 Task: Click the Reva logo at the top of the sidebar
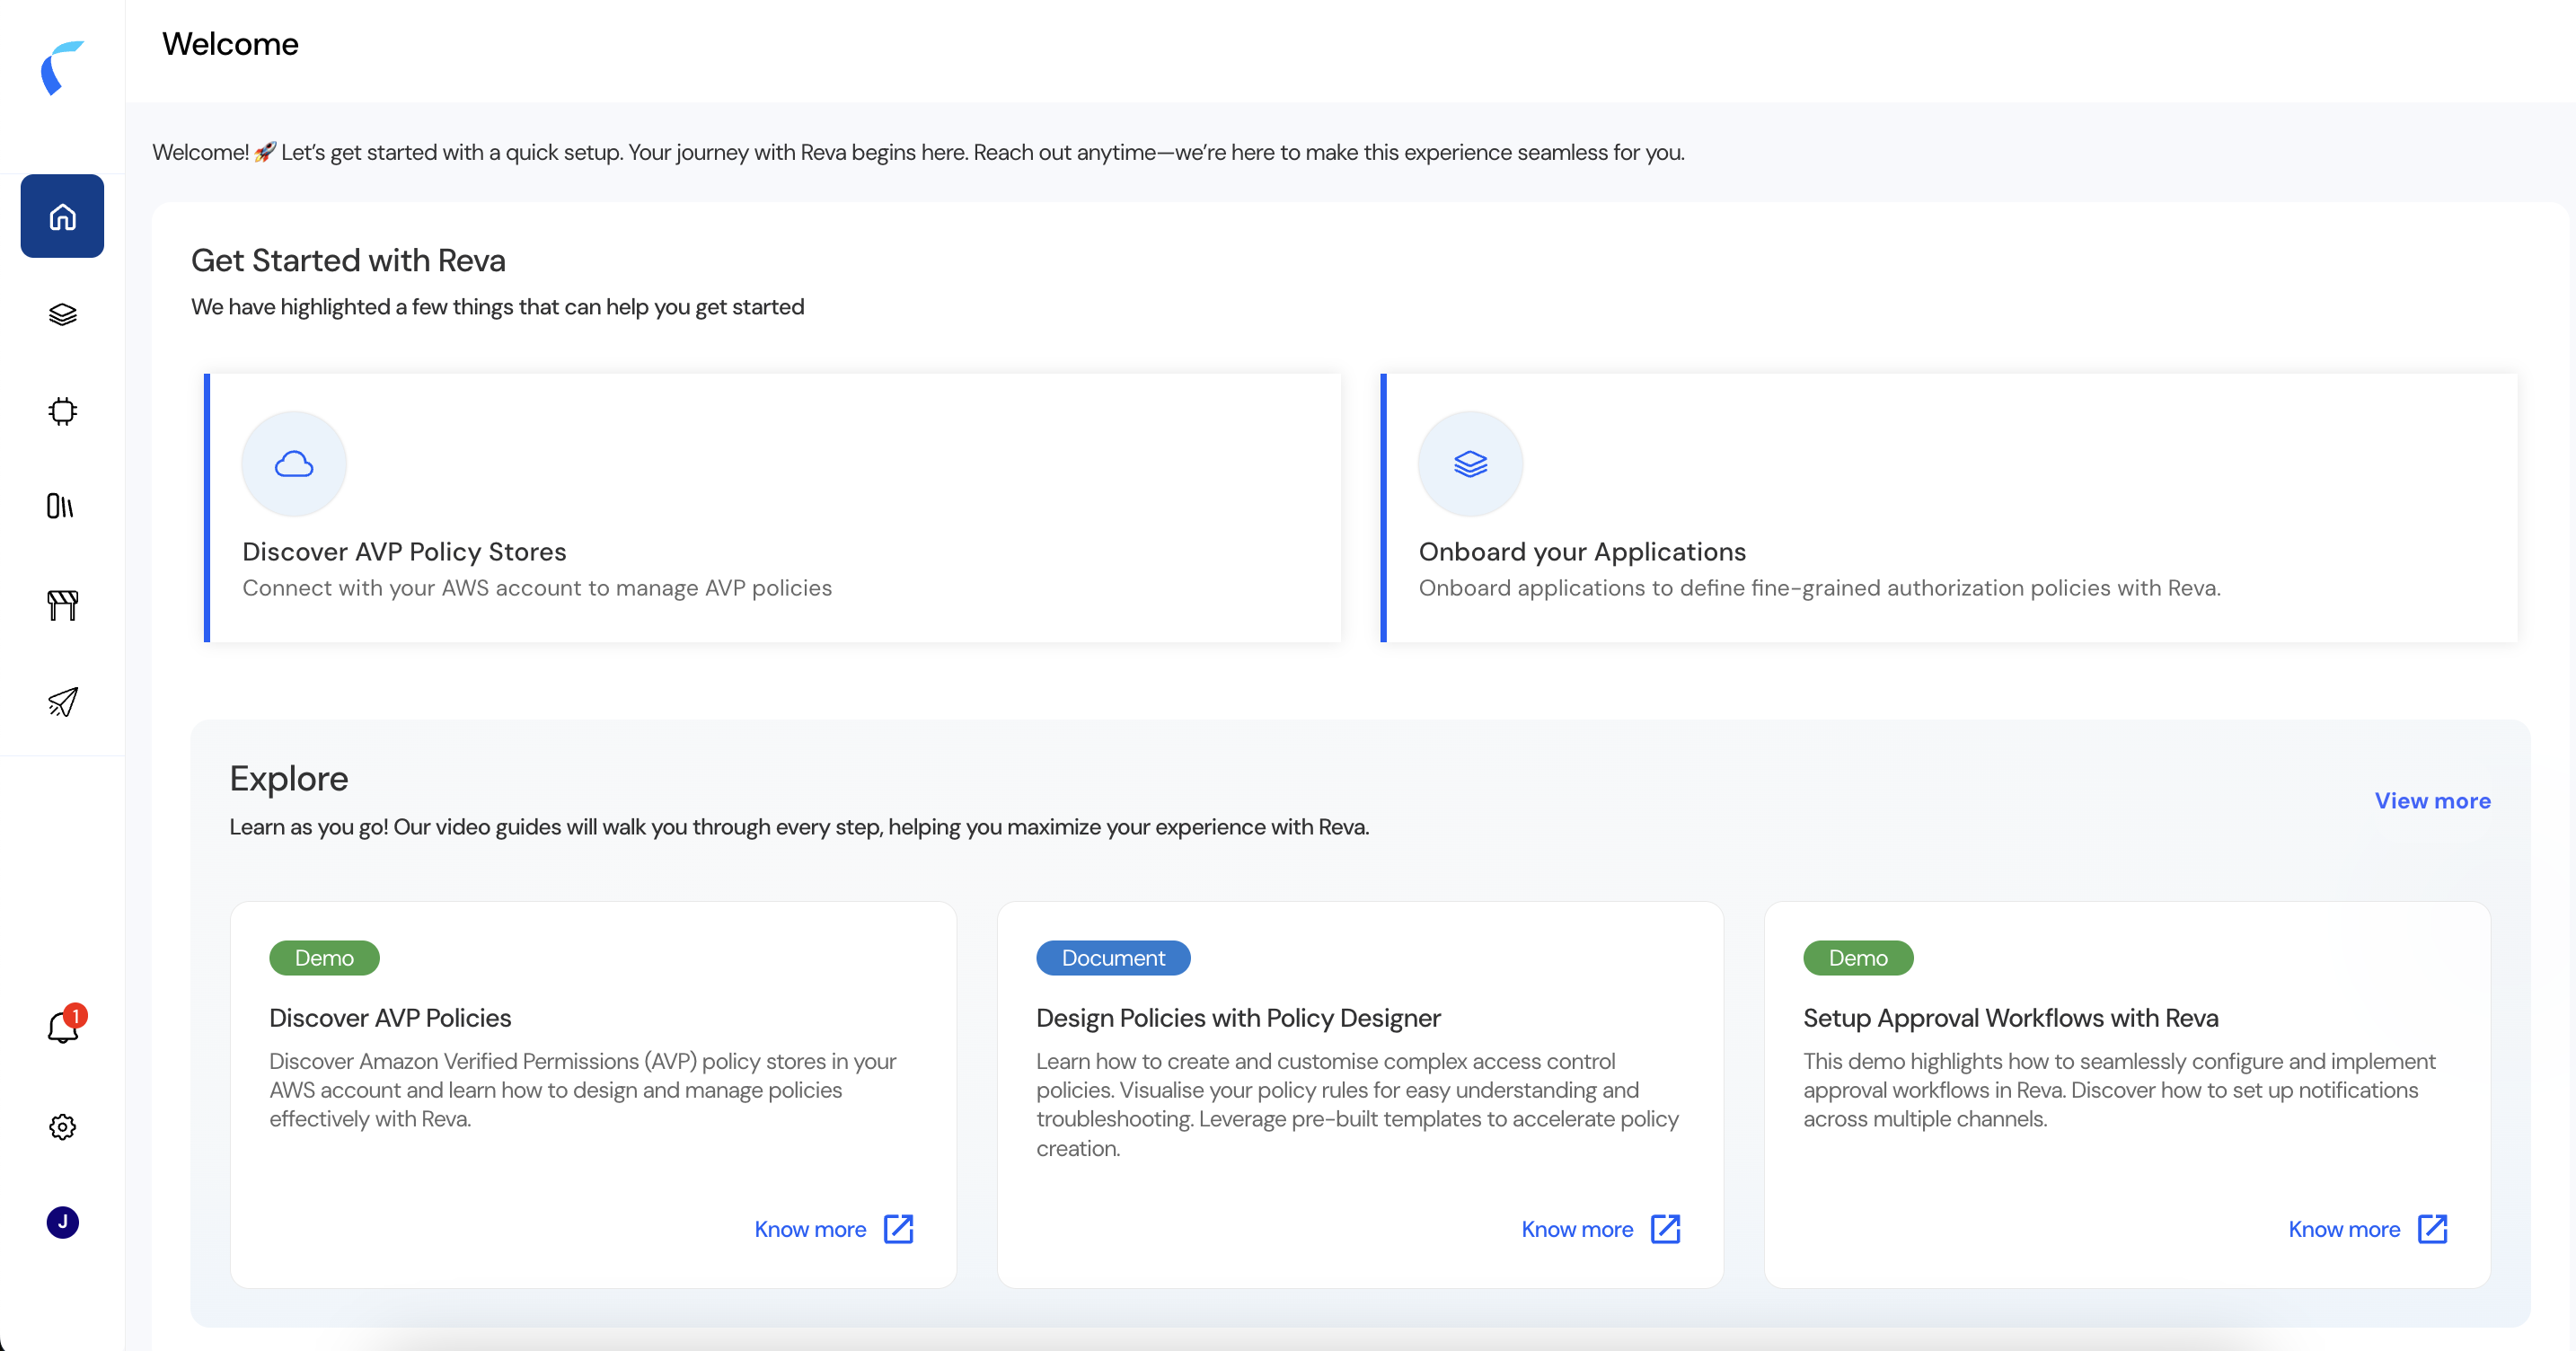pos(62,68)
